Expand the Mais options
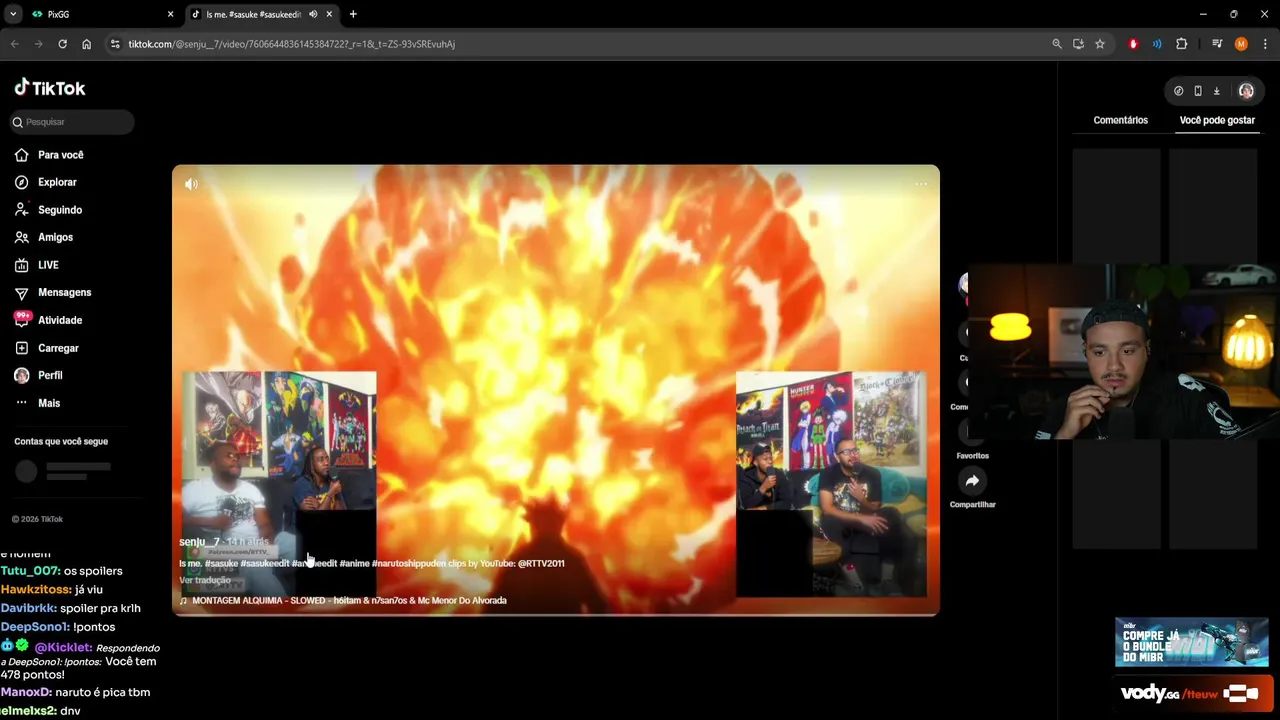This screenshot has width=1280, height=720. [x=38, y=403]
